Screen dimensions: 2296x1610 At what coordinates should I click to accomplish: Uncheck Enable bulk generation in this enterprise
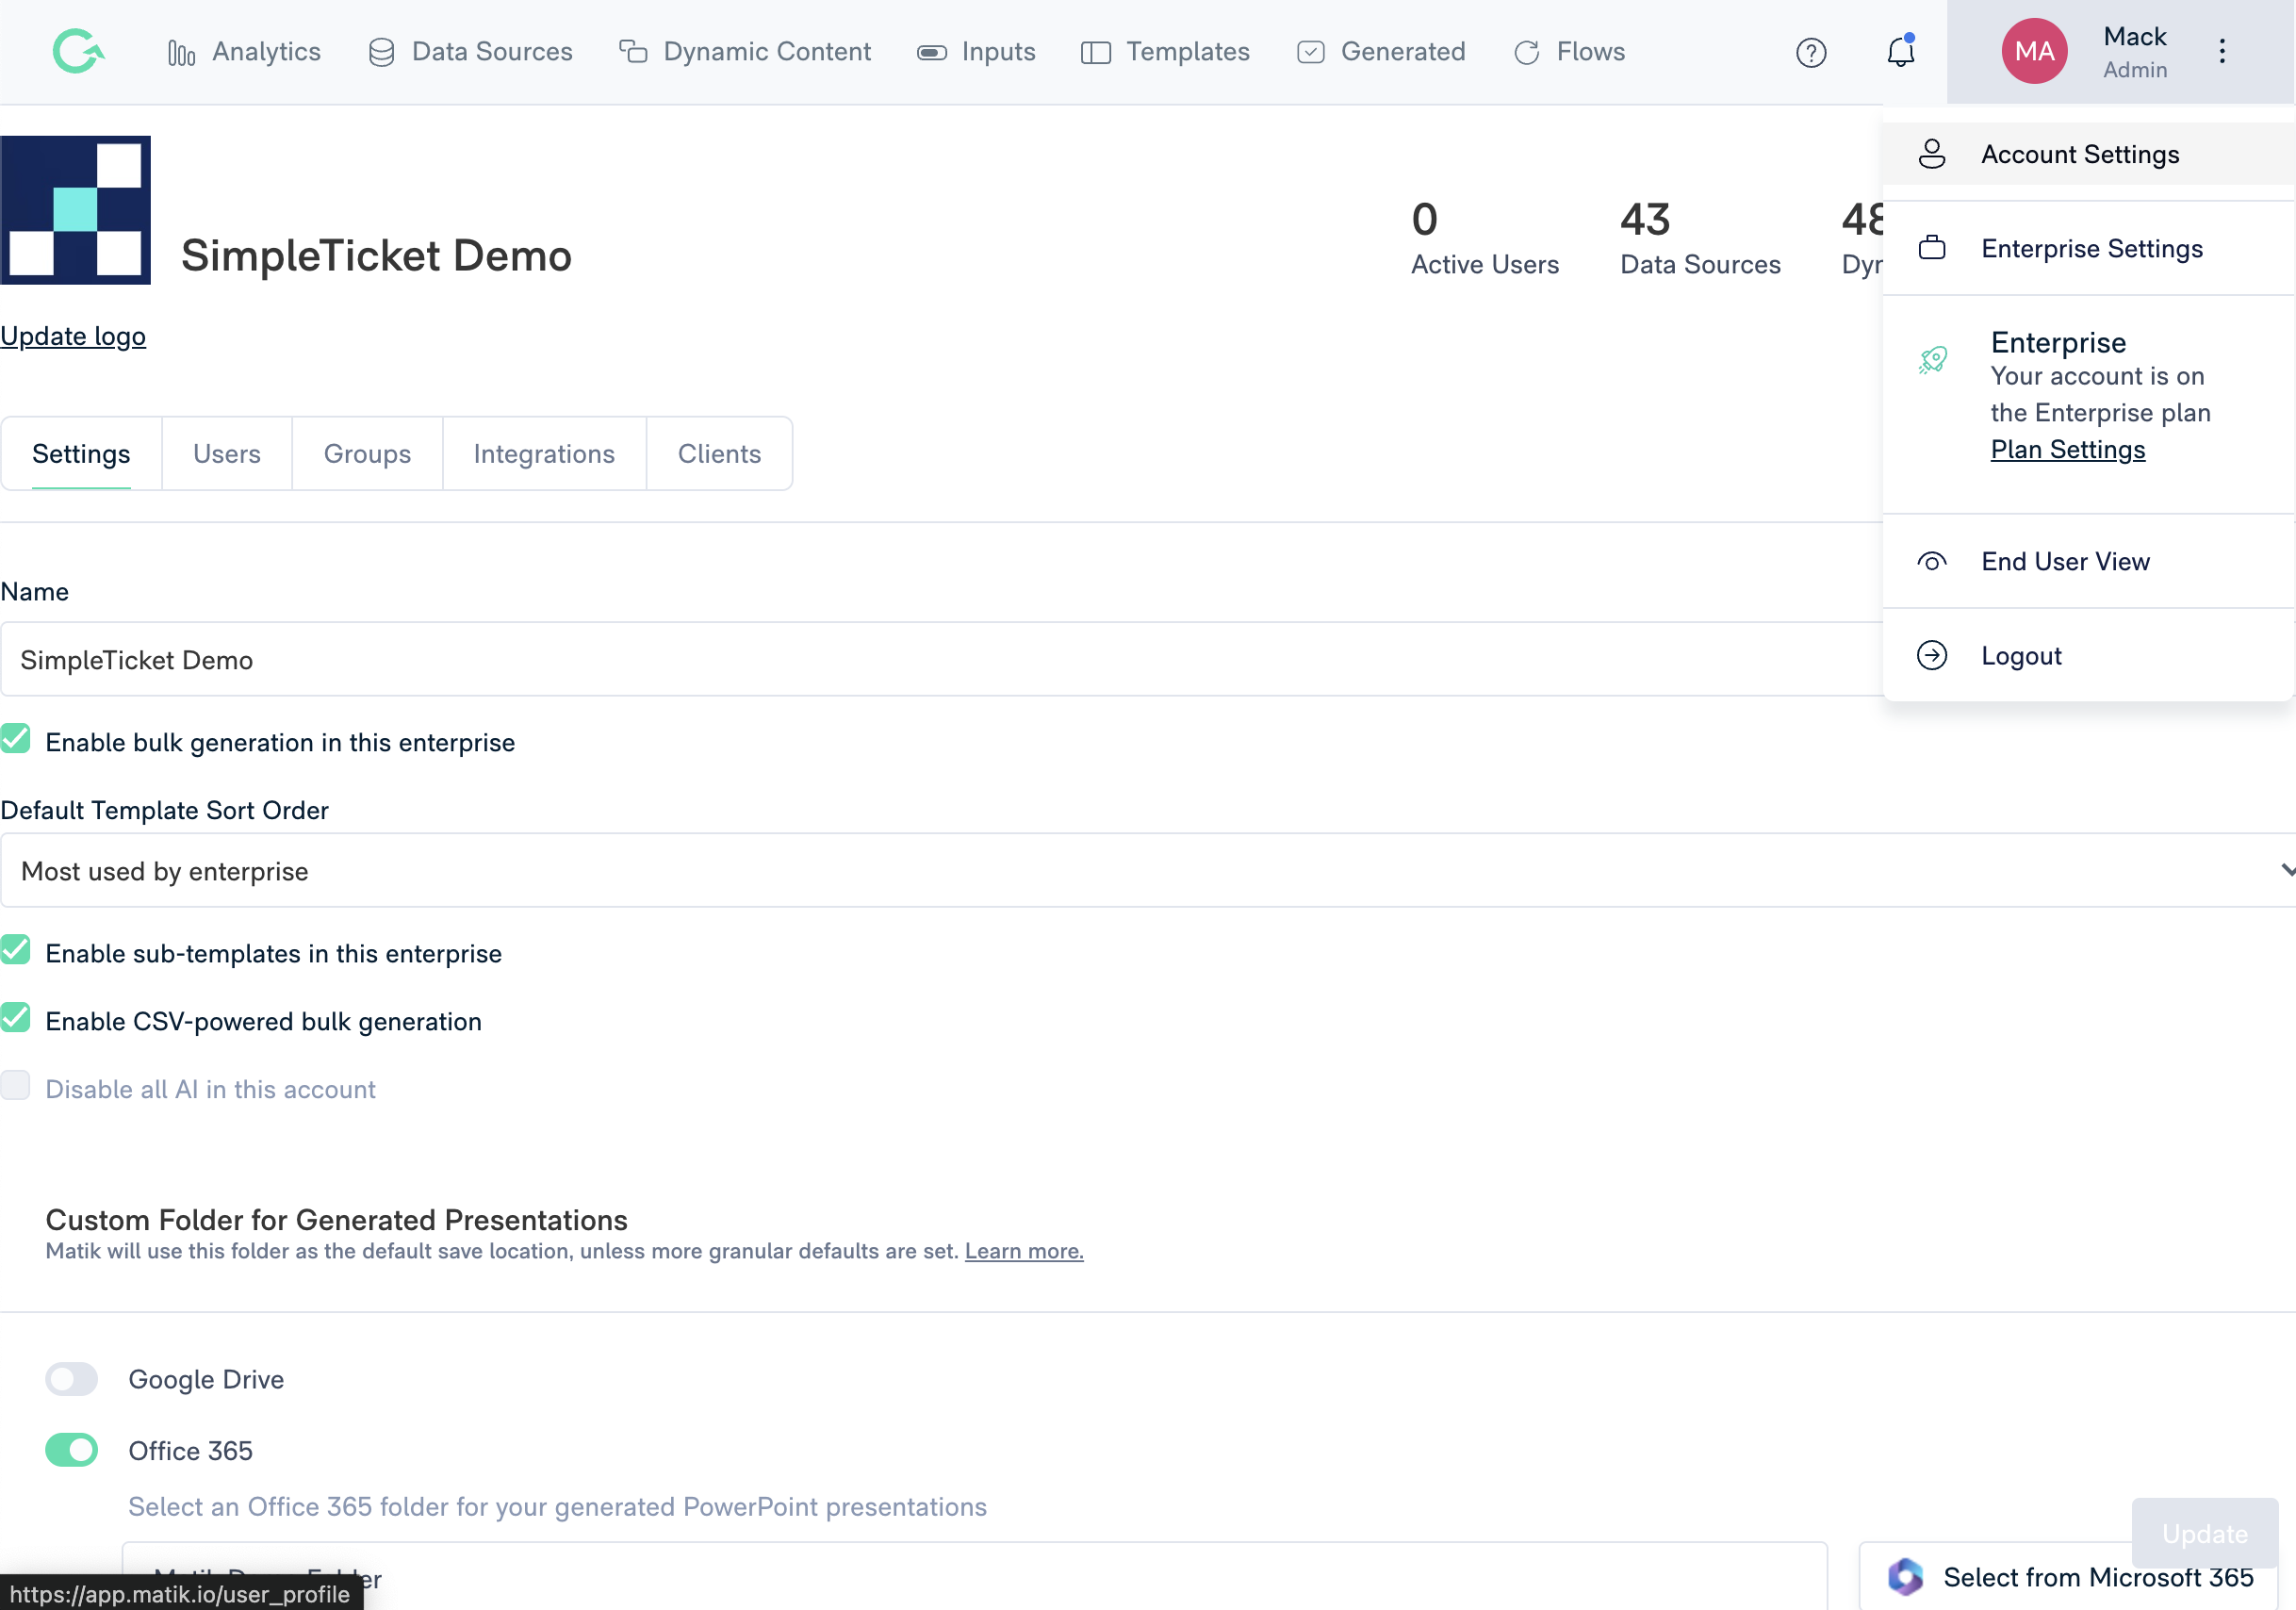pyautogui.click(x=16, y=740)
